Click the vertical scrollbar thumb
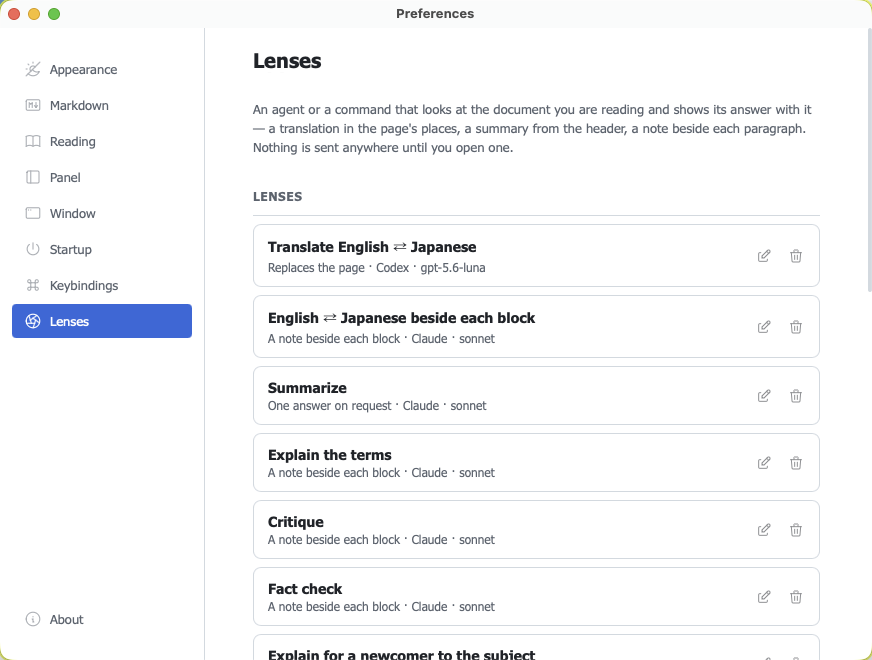872x660 pixels. pos(870,159)
